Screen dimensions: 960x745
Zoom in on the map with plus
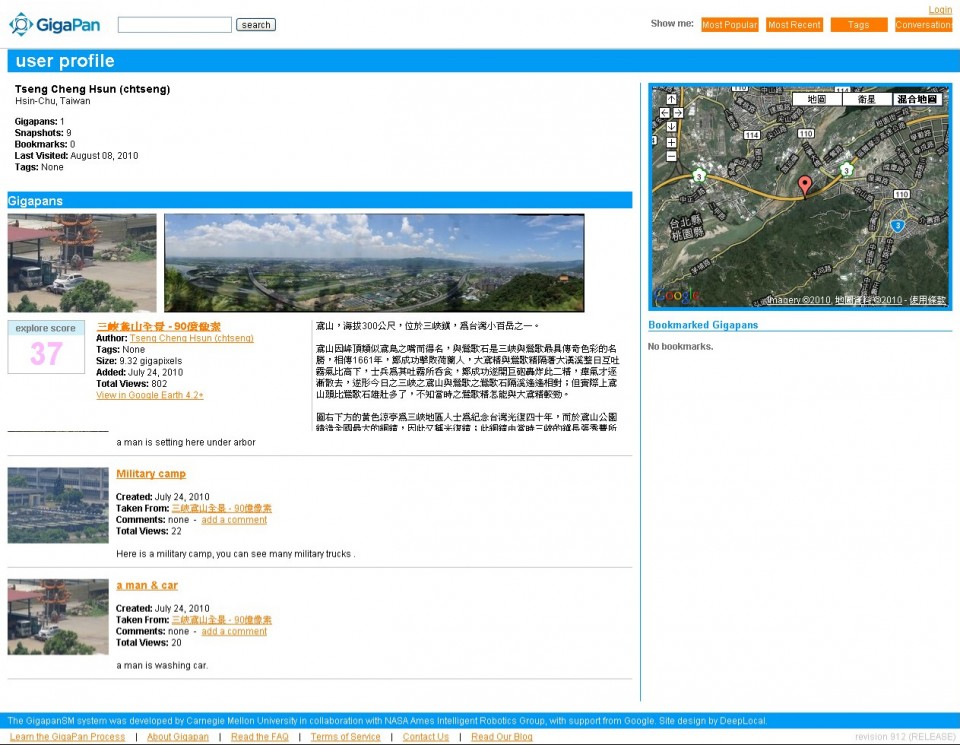[671, 142]
